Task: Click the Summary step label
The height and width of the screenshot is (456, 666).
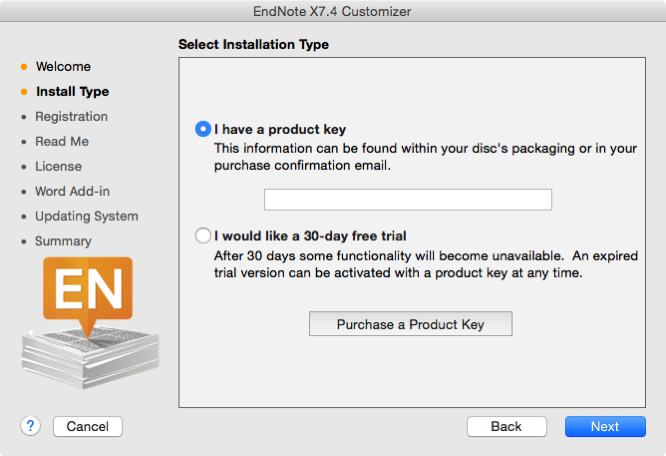Action: coord(63,242)
